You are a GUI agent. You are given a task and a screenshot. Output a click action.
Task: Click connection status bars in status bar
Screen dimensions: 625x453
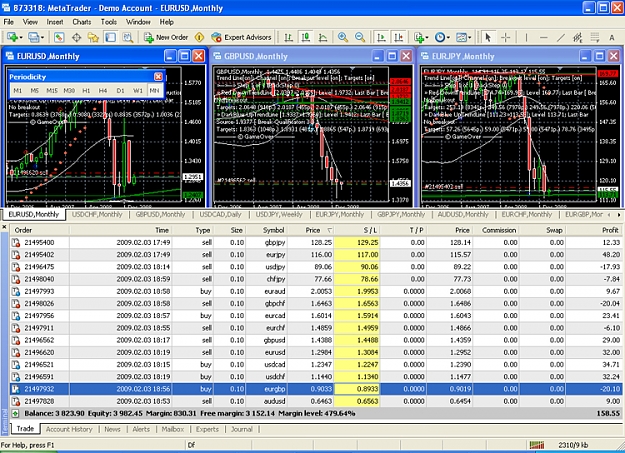click(x=537, y=445)
